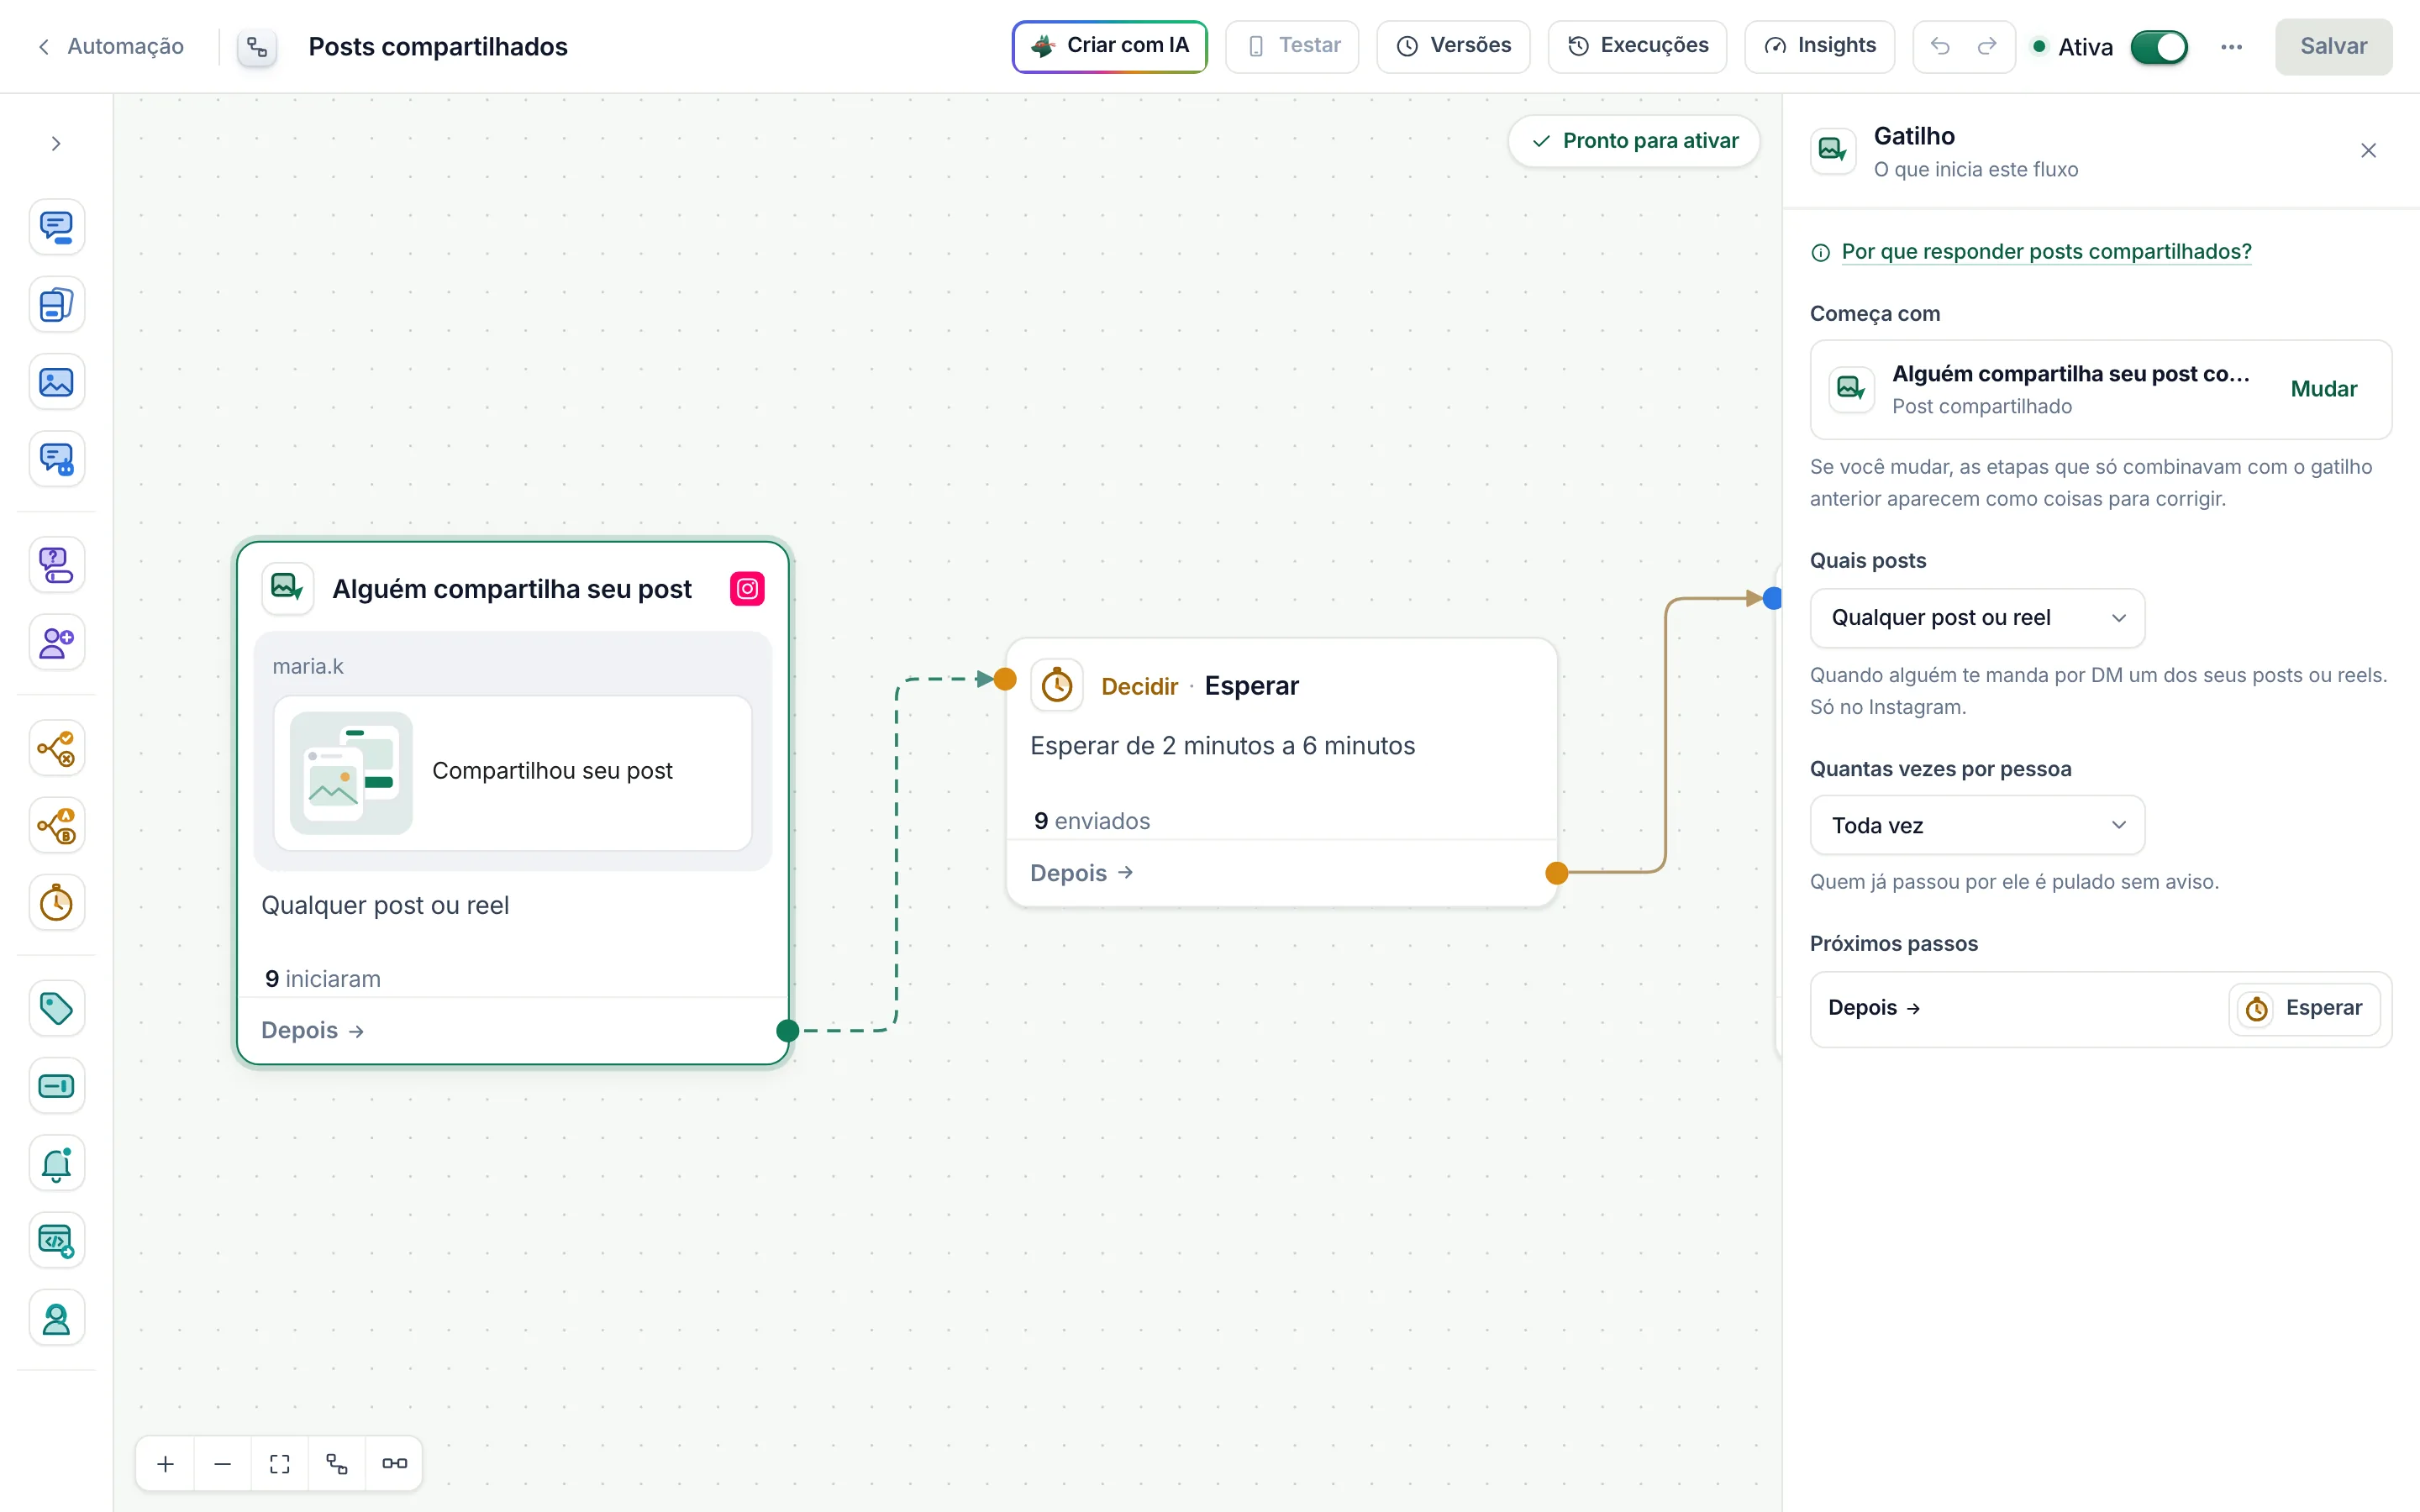Click the Pronto para ativar status badge

pyautogui.click(x=1634, y=141)
